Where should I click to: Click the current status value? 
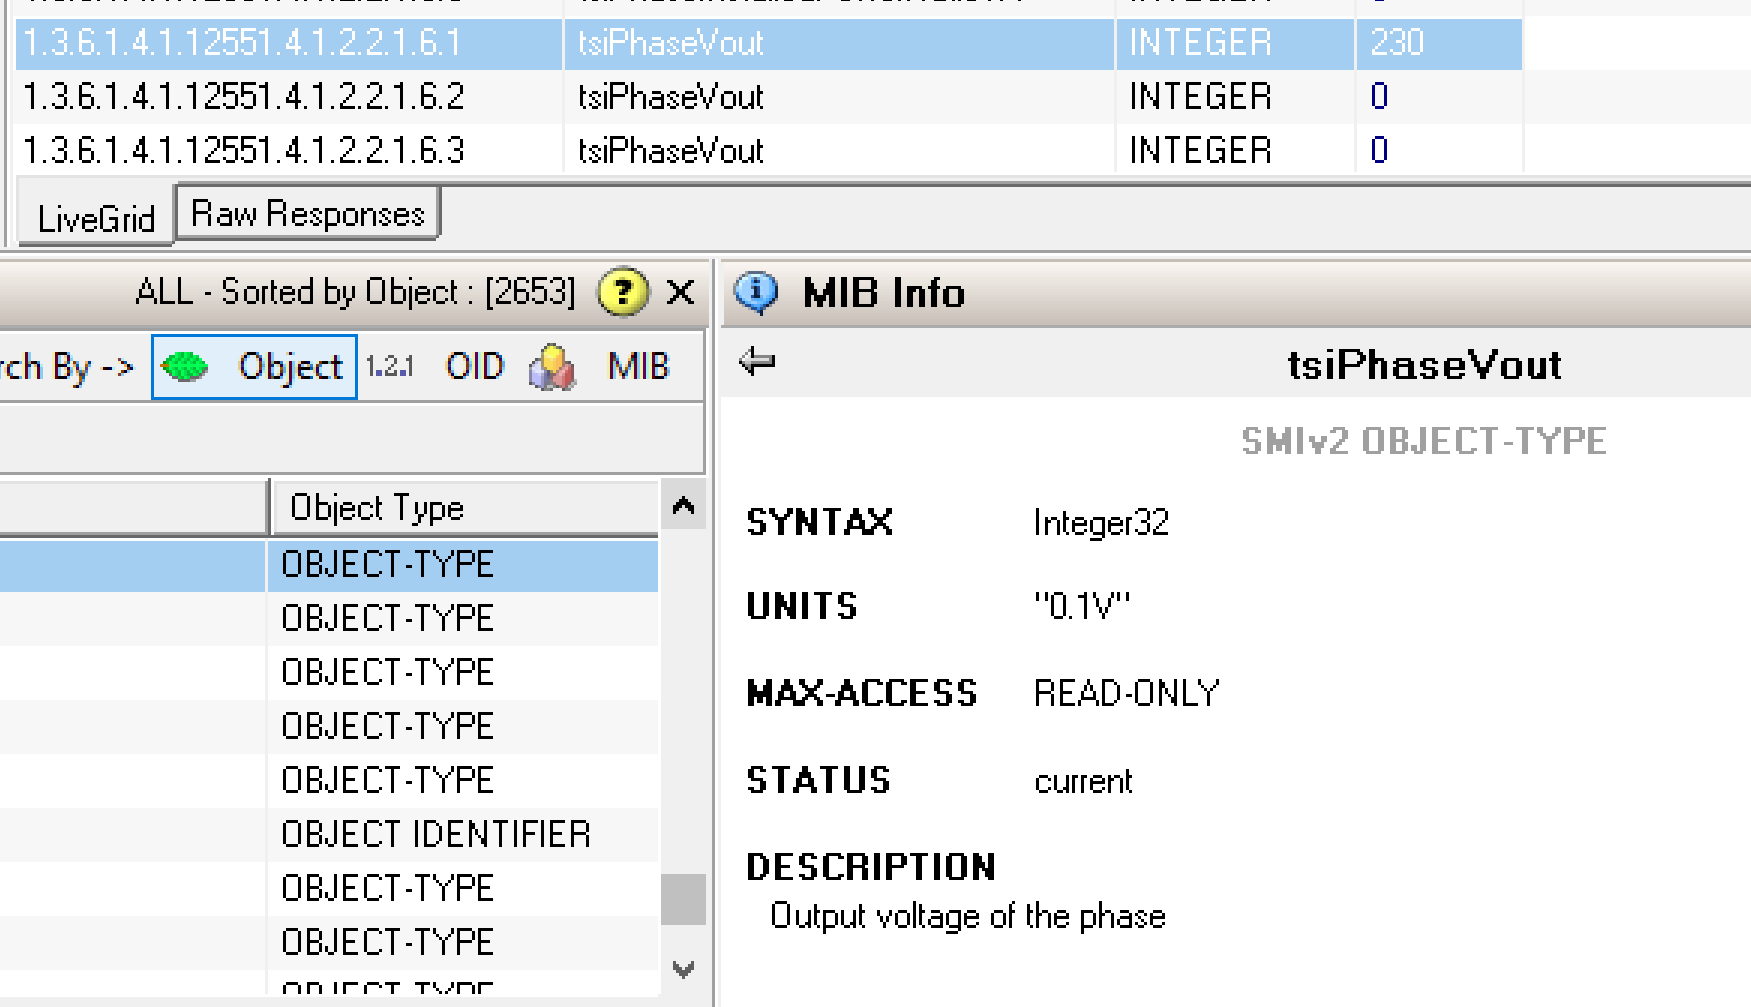1083,781
